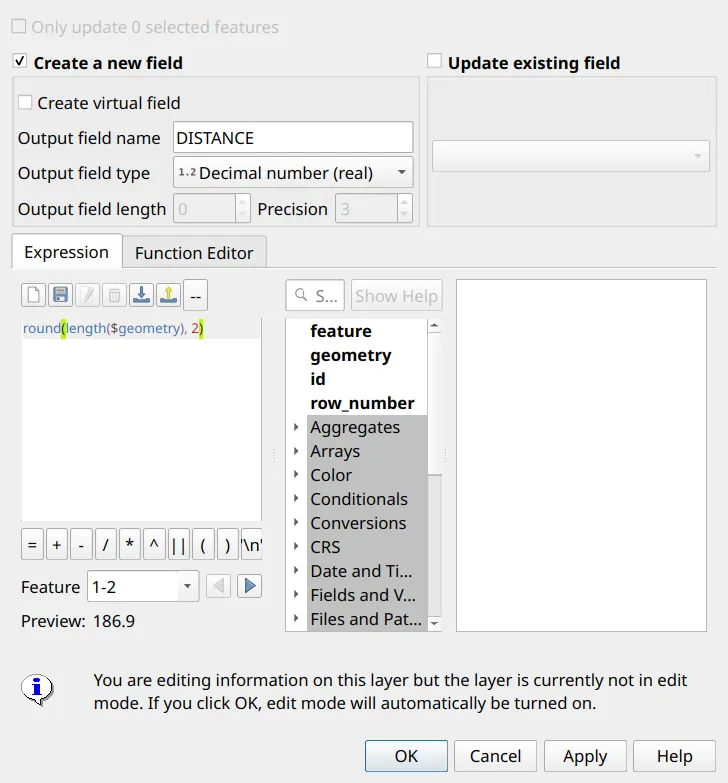Screen dimensions: 728x783
Task: Check Update existing field option
Action: pyautogui.click(x=434, y=61)
